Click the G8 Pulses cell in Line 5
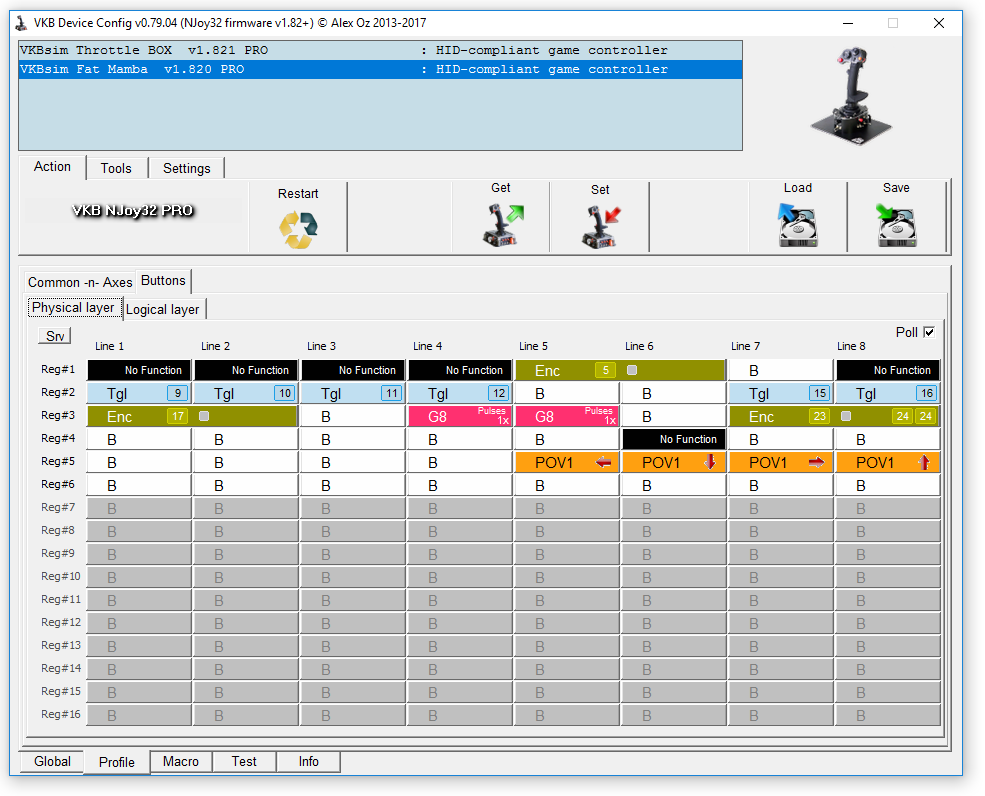985x796 pixels. tap(567, 417)
